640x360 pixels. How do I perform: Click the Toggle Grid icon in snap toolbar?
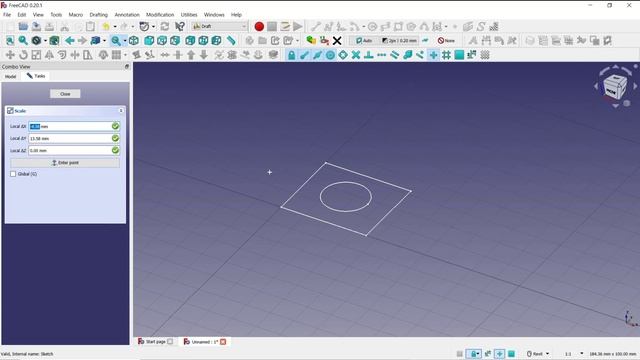click(x=485, y=55)
